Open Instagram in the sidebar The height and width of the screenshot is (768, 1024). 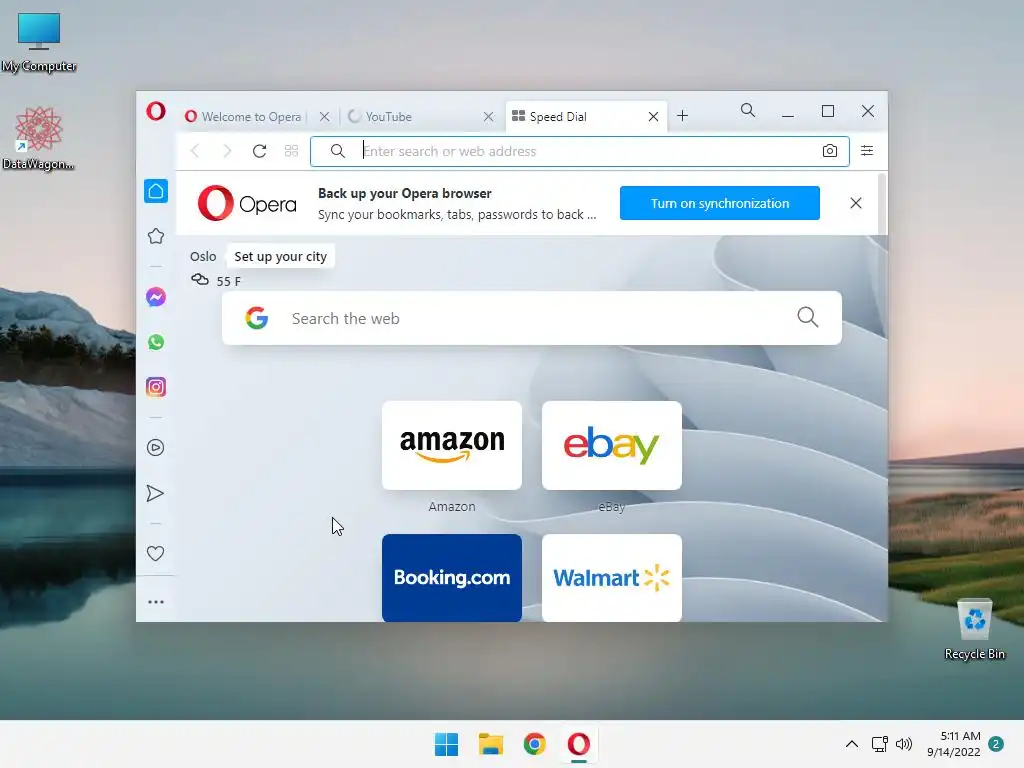pyautogui.click(x=155, y=387)
